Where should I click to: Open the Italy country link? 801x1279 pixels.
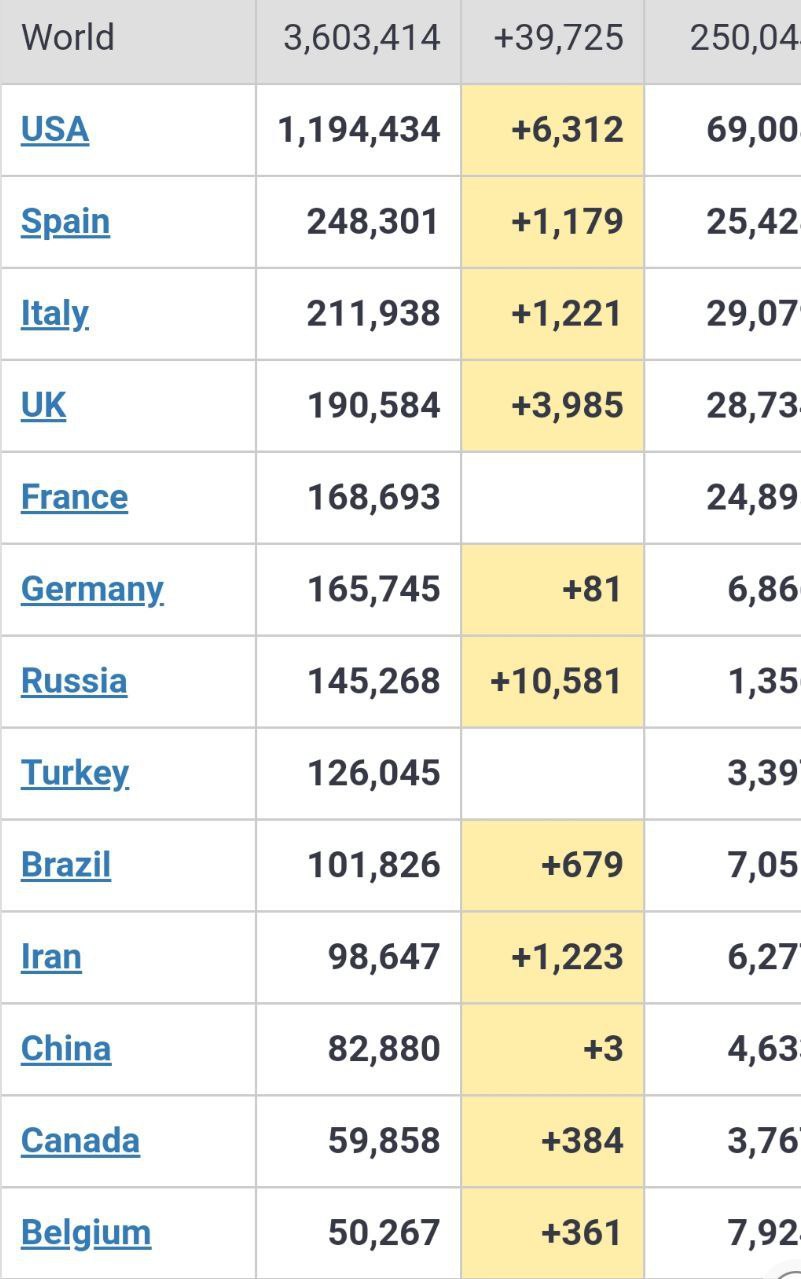[55, 314]
